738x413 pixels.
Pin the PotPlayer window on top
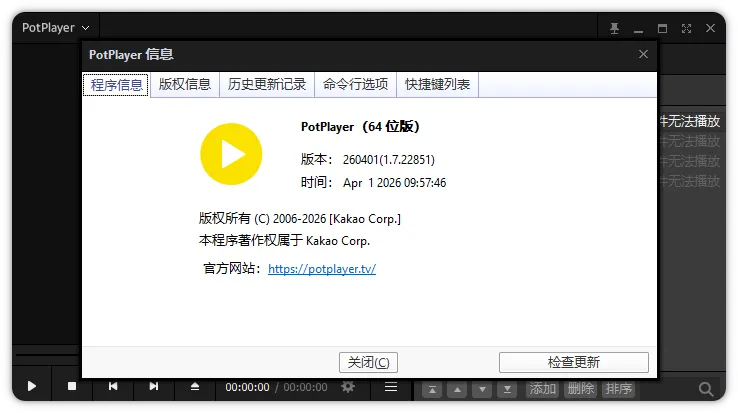click(x=614, y=29)
